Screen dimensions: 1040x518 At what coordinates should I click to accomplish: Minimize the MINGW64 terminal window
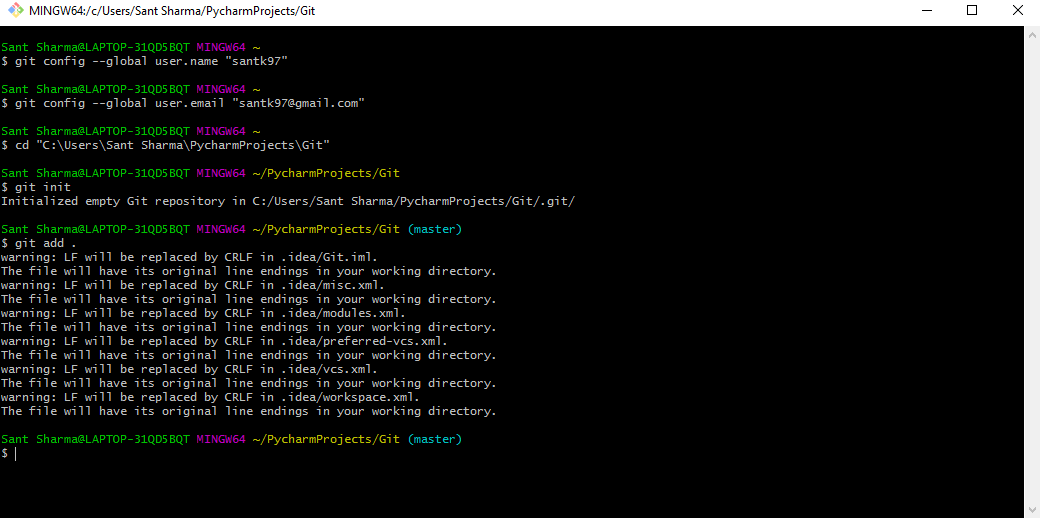(927, 11)
